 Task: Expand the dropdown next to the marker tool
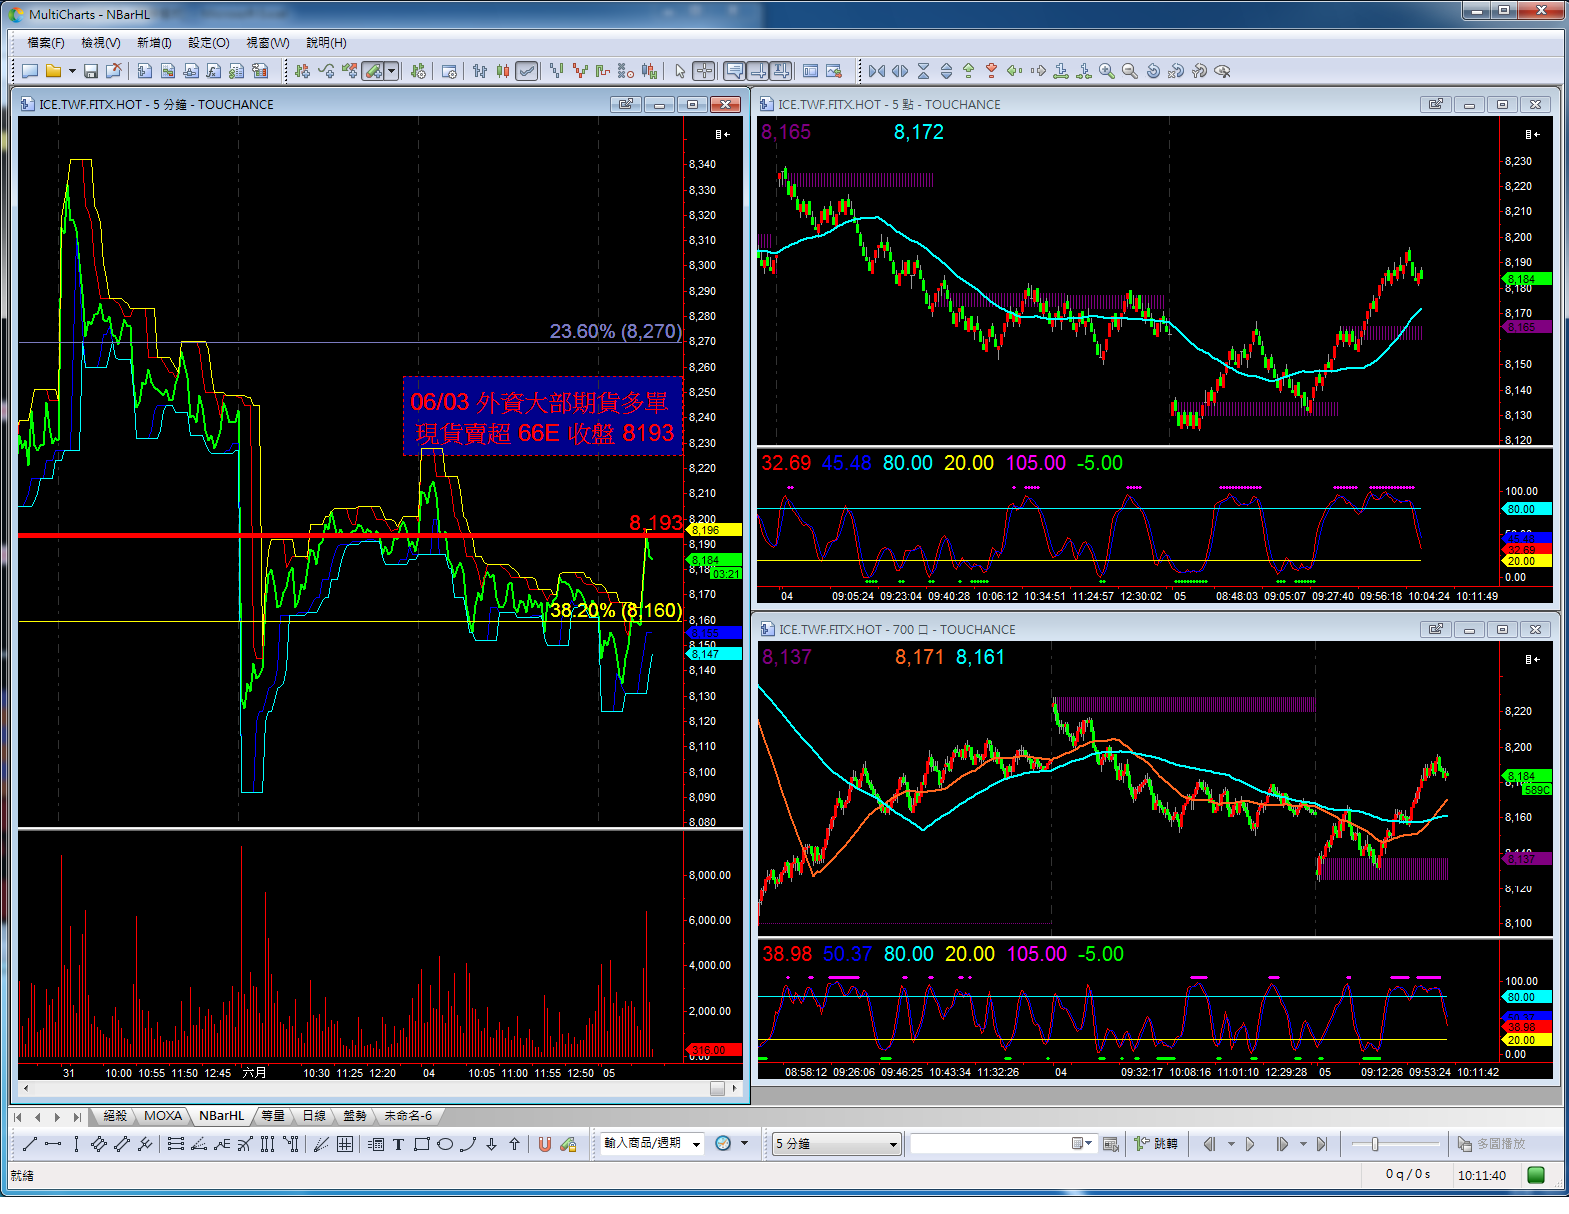click(392, 71)
